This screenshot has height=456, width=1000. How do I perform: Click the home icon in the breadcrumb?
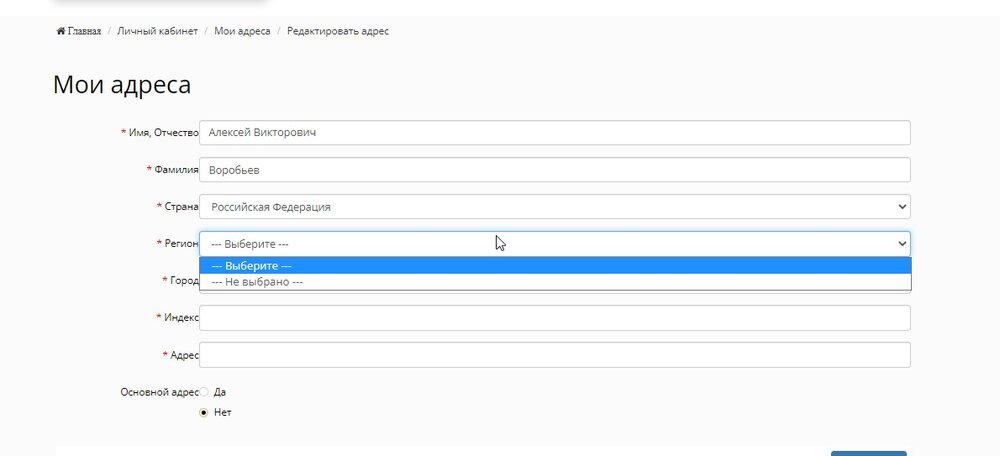pyautogui.click(x=61, y=31)
